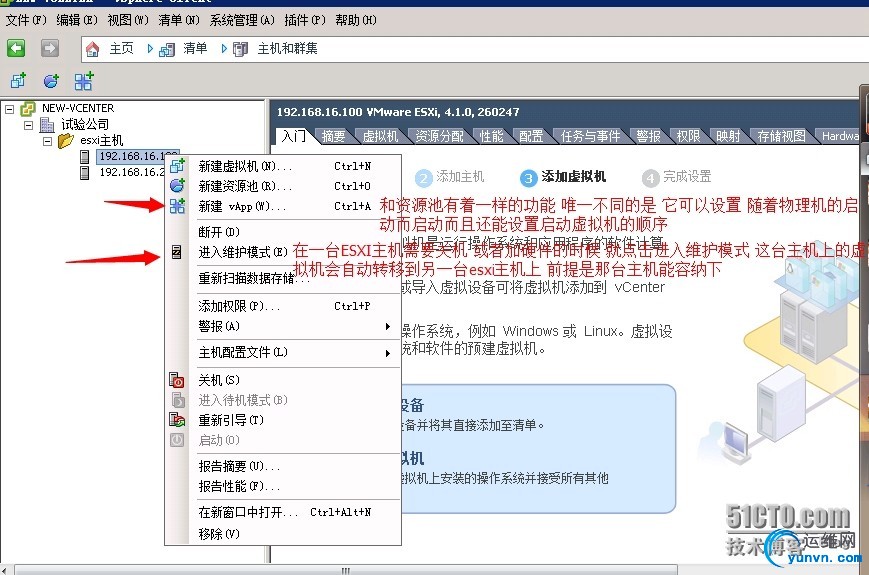The width and height of the screenshot is (869, 575).
Task: Open the 插件(P) menu
Action: point(305,20)
